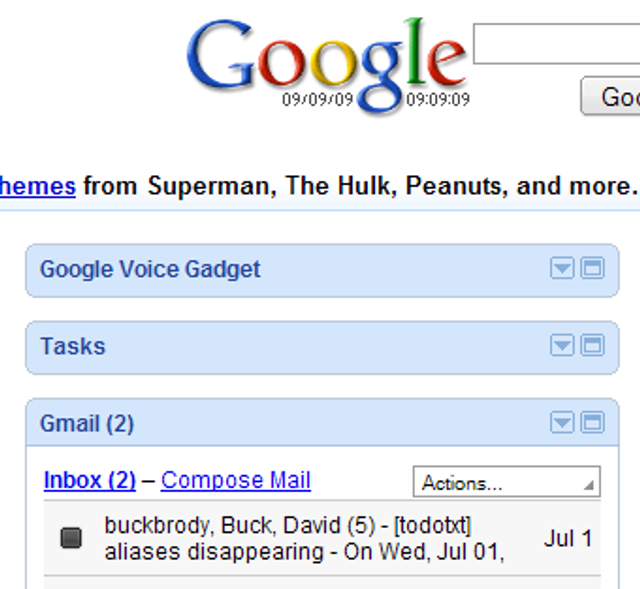Open the Inbox (2) link
Screen dimensions: 640x589
(x=89, y=480)
